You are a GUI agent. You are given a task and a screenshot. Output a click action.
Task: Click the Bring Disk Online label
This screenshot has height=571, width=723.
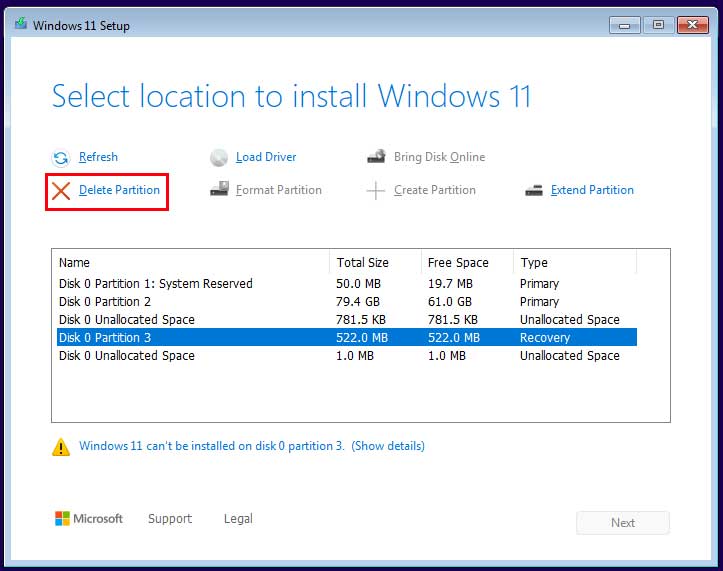(x=439, y=157)
